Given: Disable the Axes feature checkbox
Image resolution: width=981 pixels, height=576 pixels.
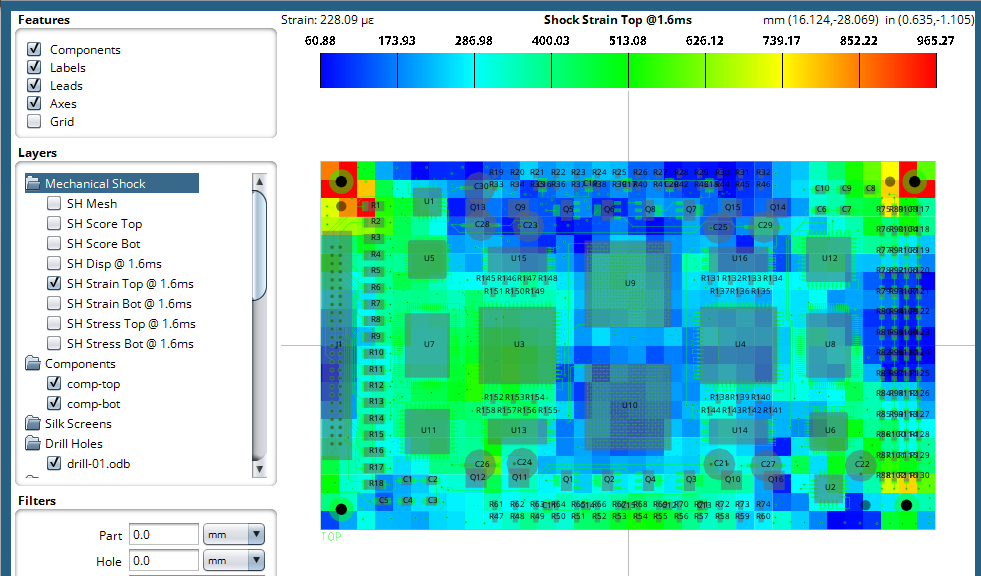Looking at the screenshot, I should [34, 103].
